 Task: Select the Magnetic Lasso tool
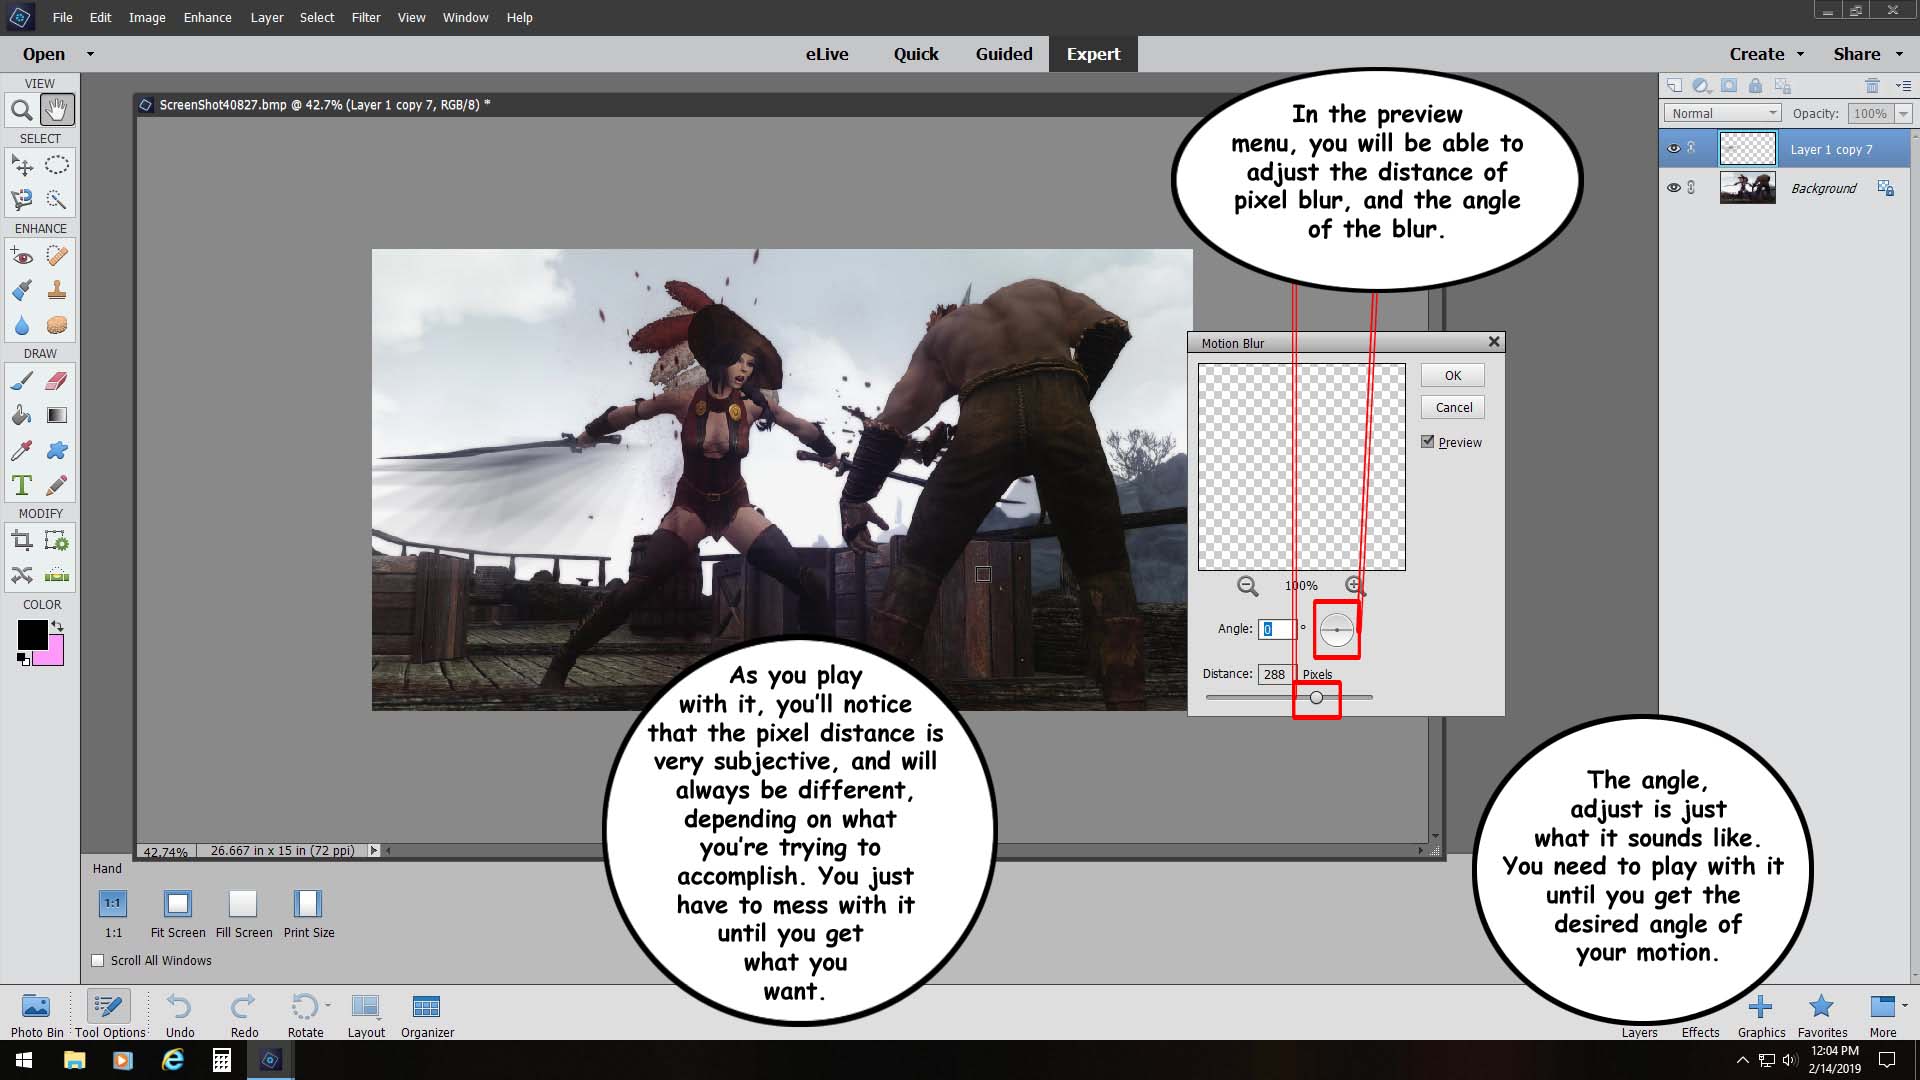point(21,200)
